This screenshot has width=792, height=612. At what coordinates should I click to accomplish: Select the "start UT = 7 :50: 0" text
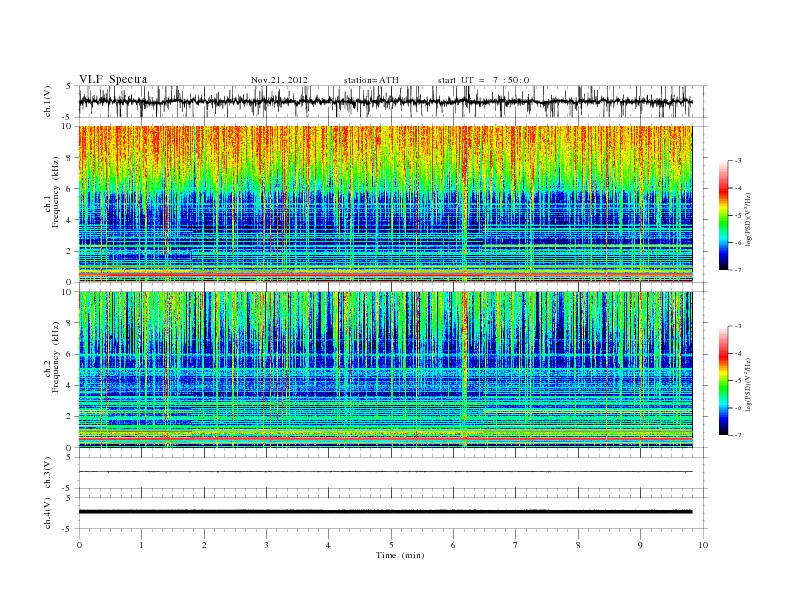(483, 80)
